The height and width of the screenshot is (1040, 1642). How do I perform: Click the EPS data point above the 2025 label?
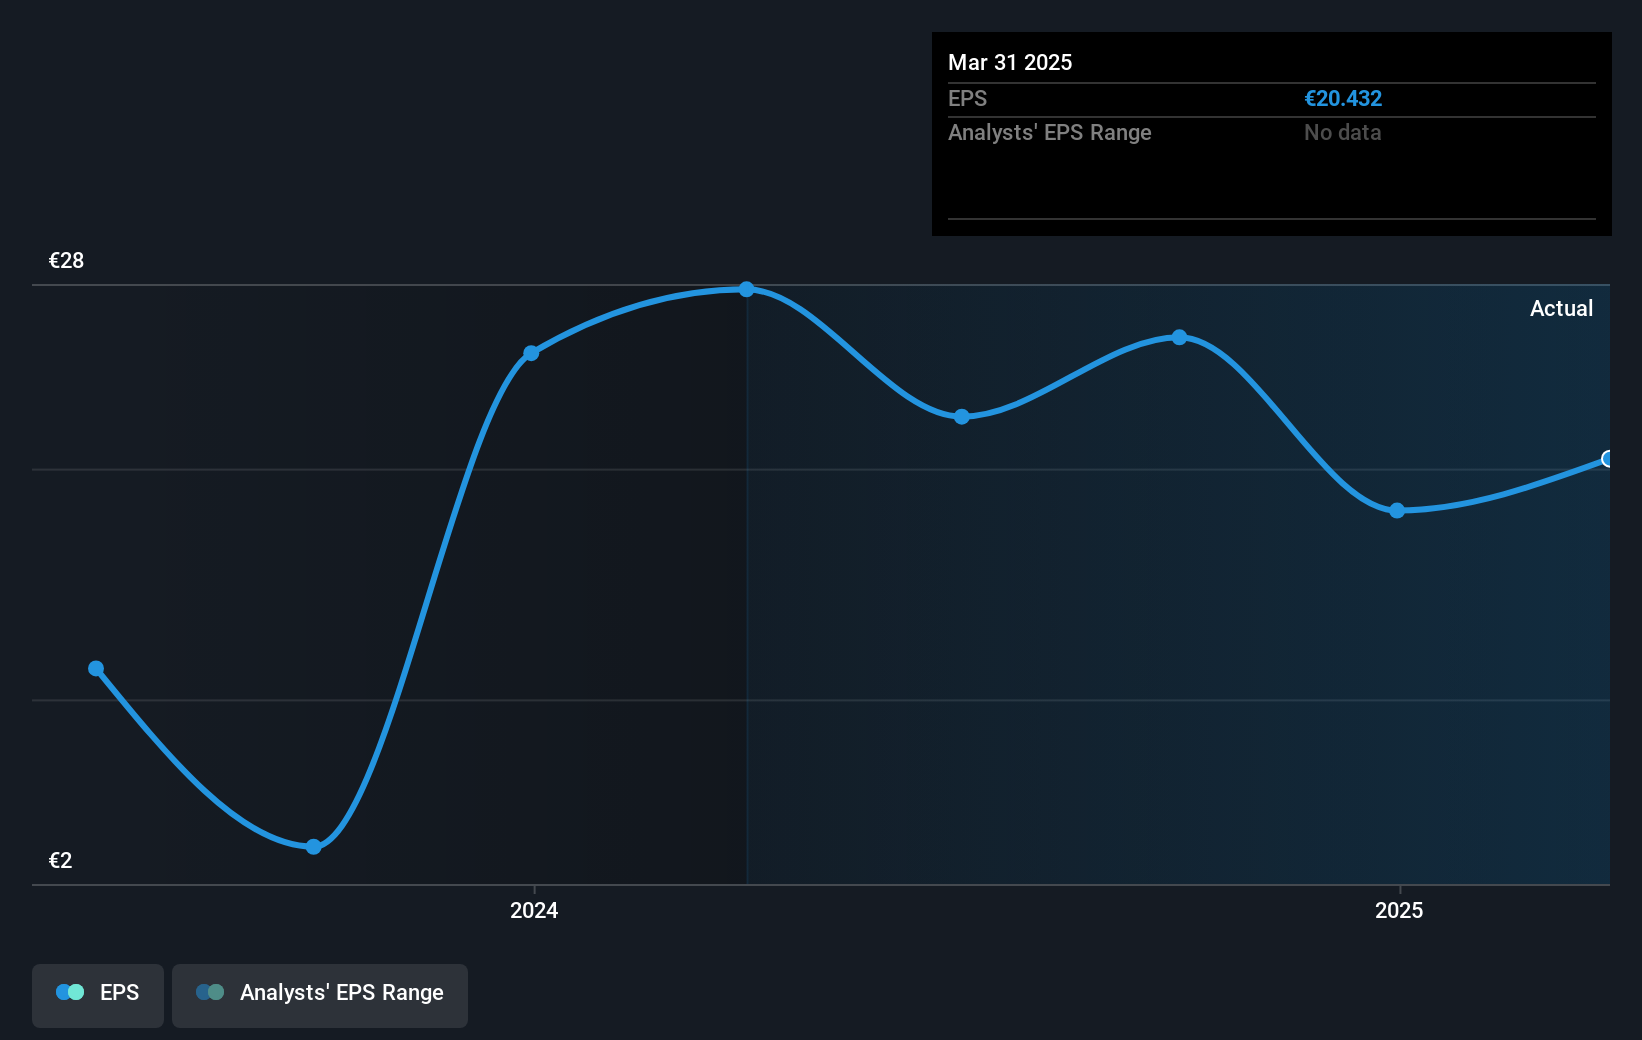tap(1397, 510)
